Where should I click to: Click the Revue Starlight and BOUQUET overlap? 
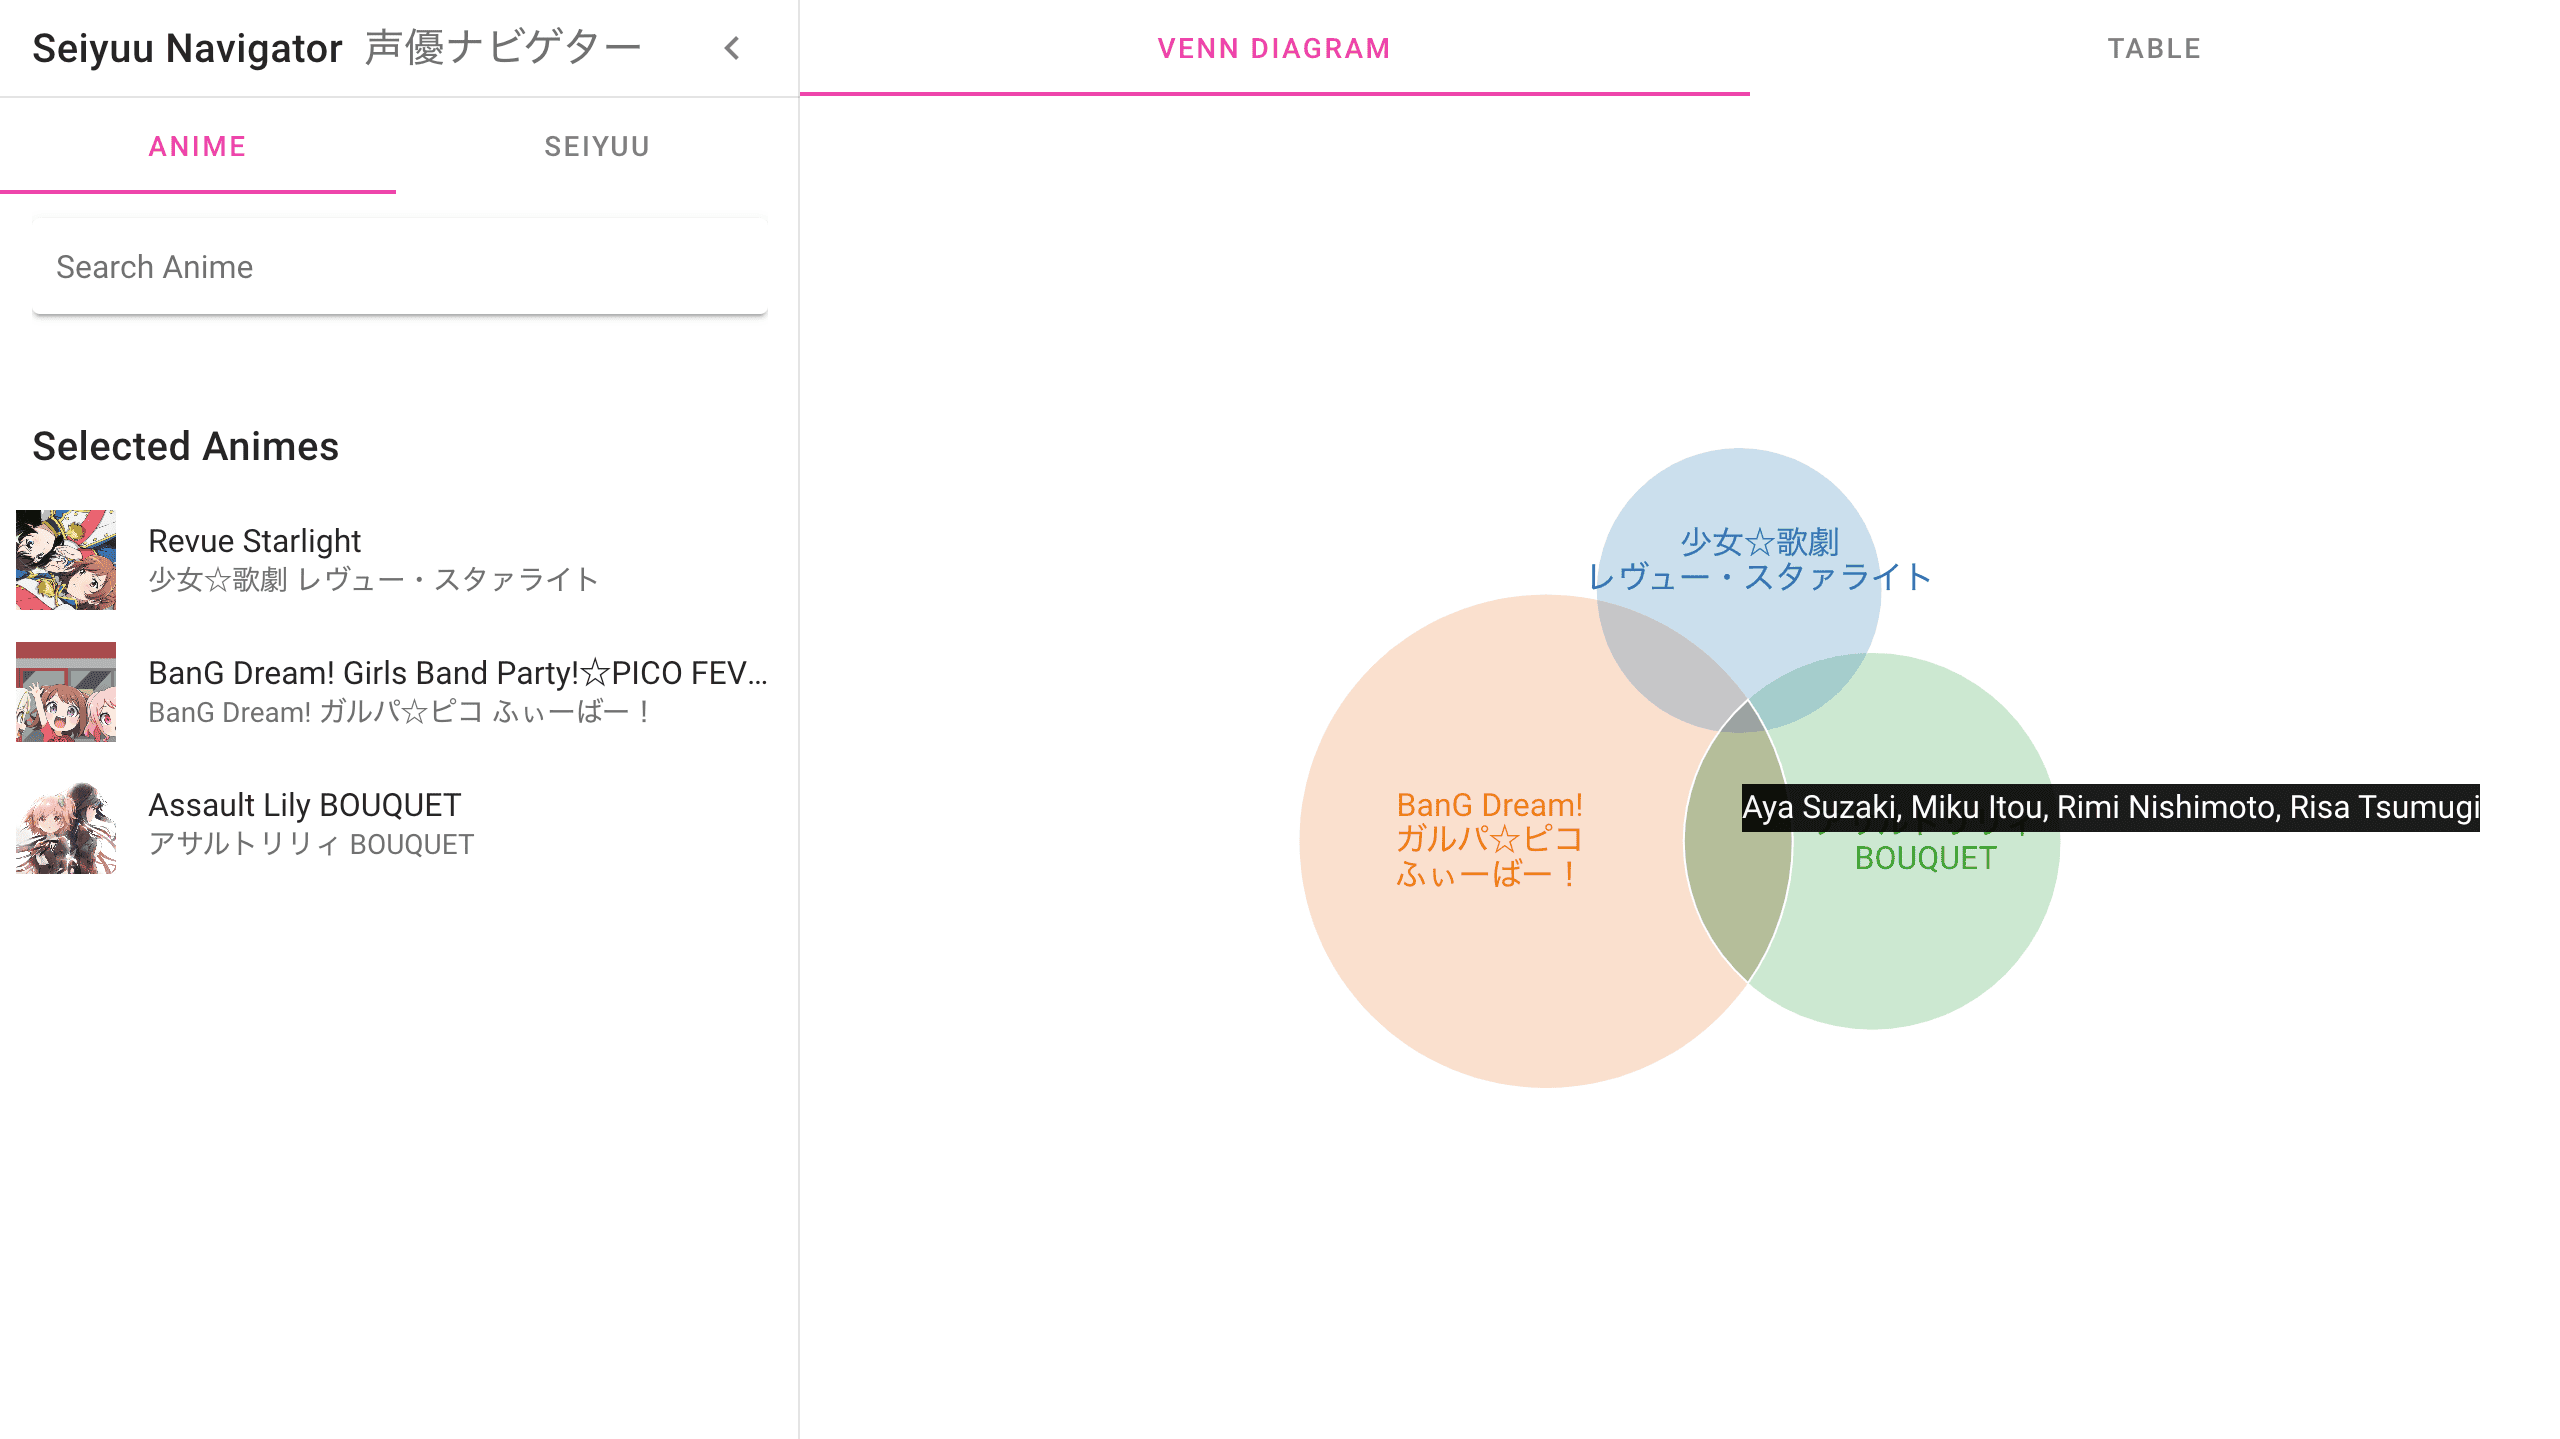pyautogui.click(x=1810, y=692)
